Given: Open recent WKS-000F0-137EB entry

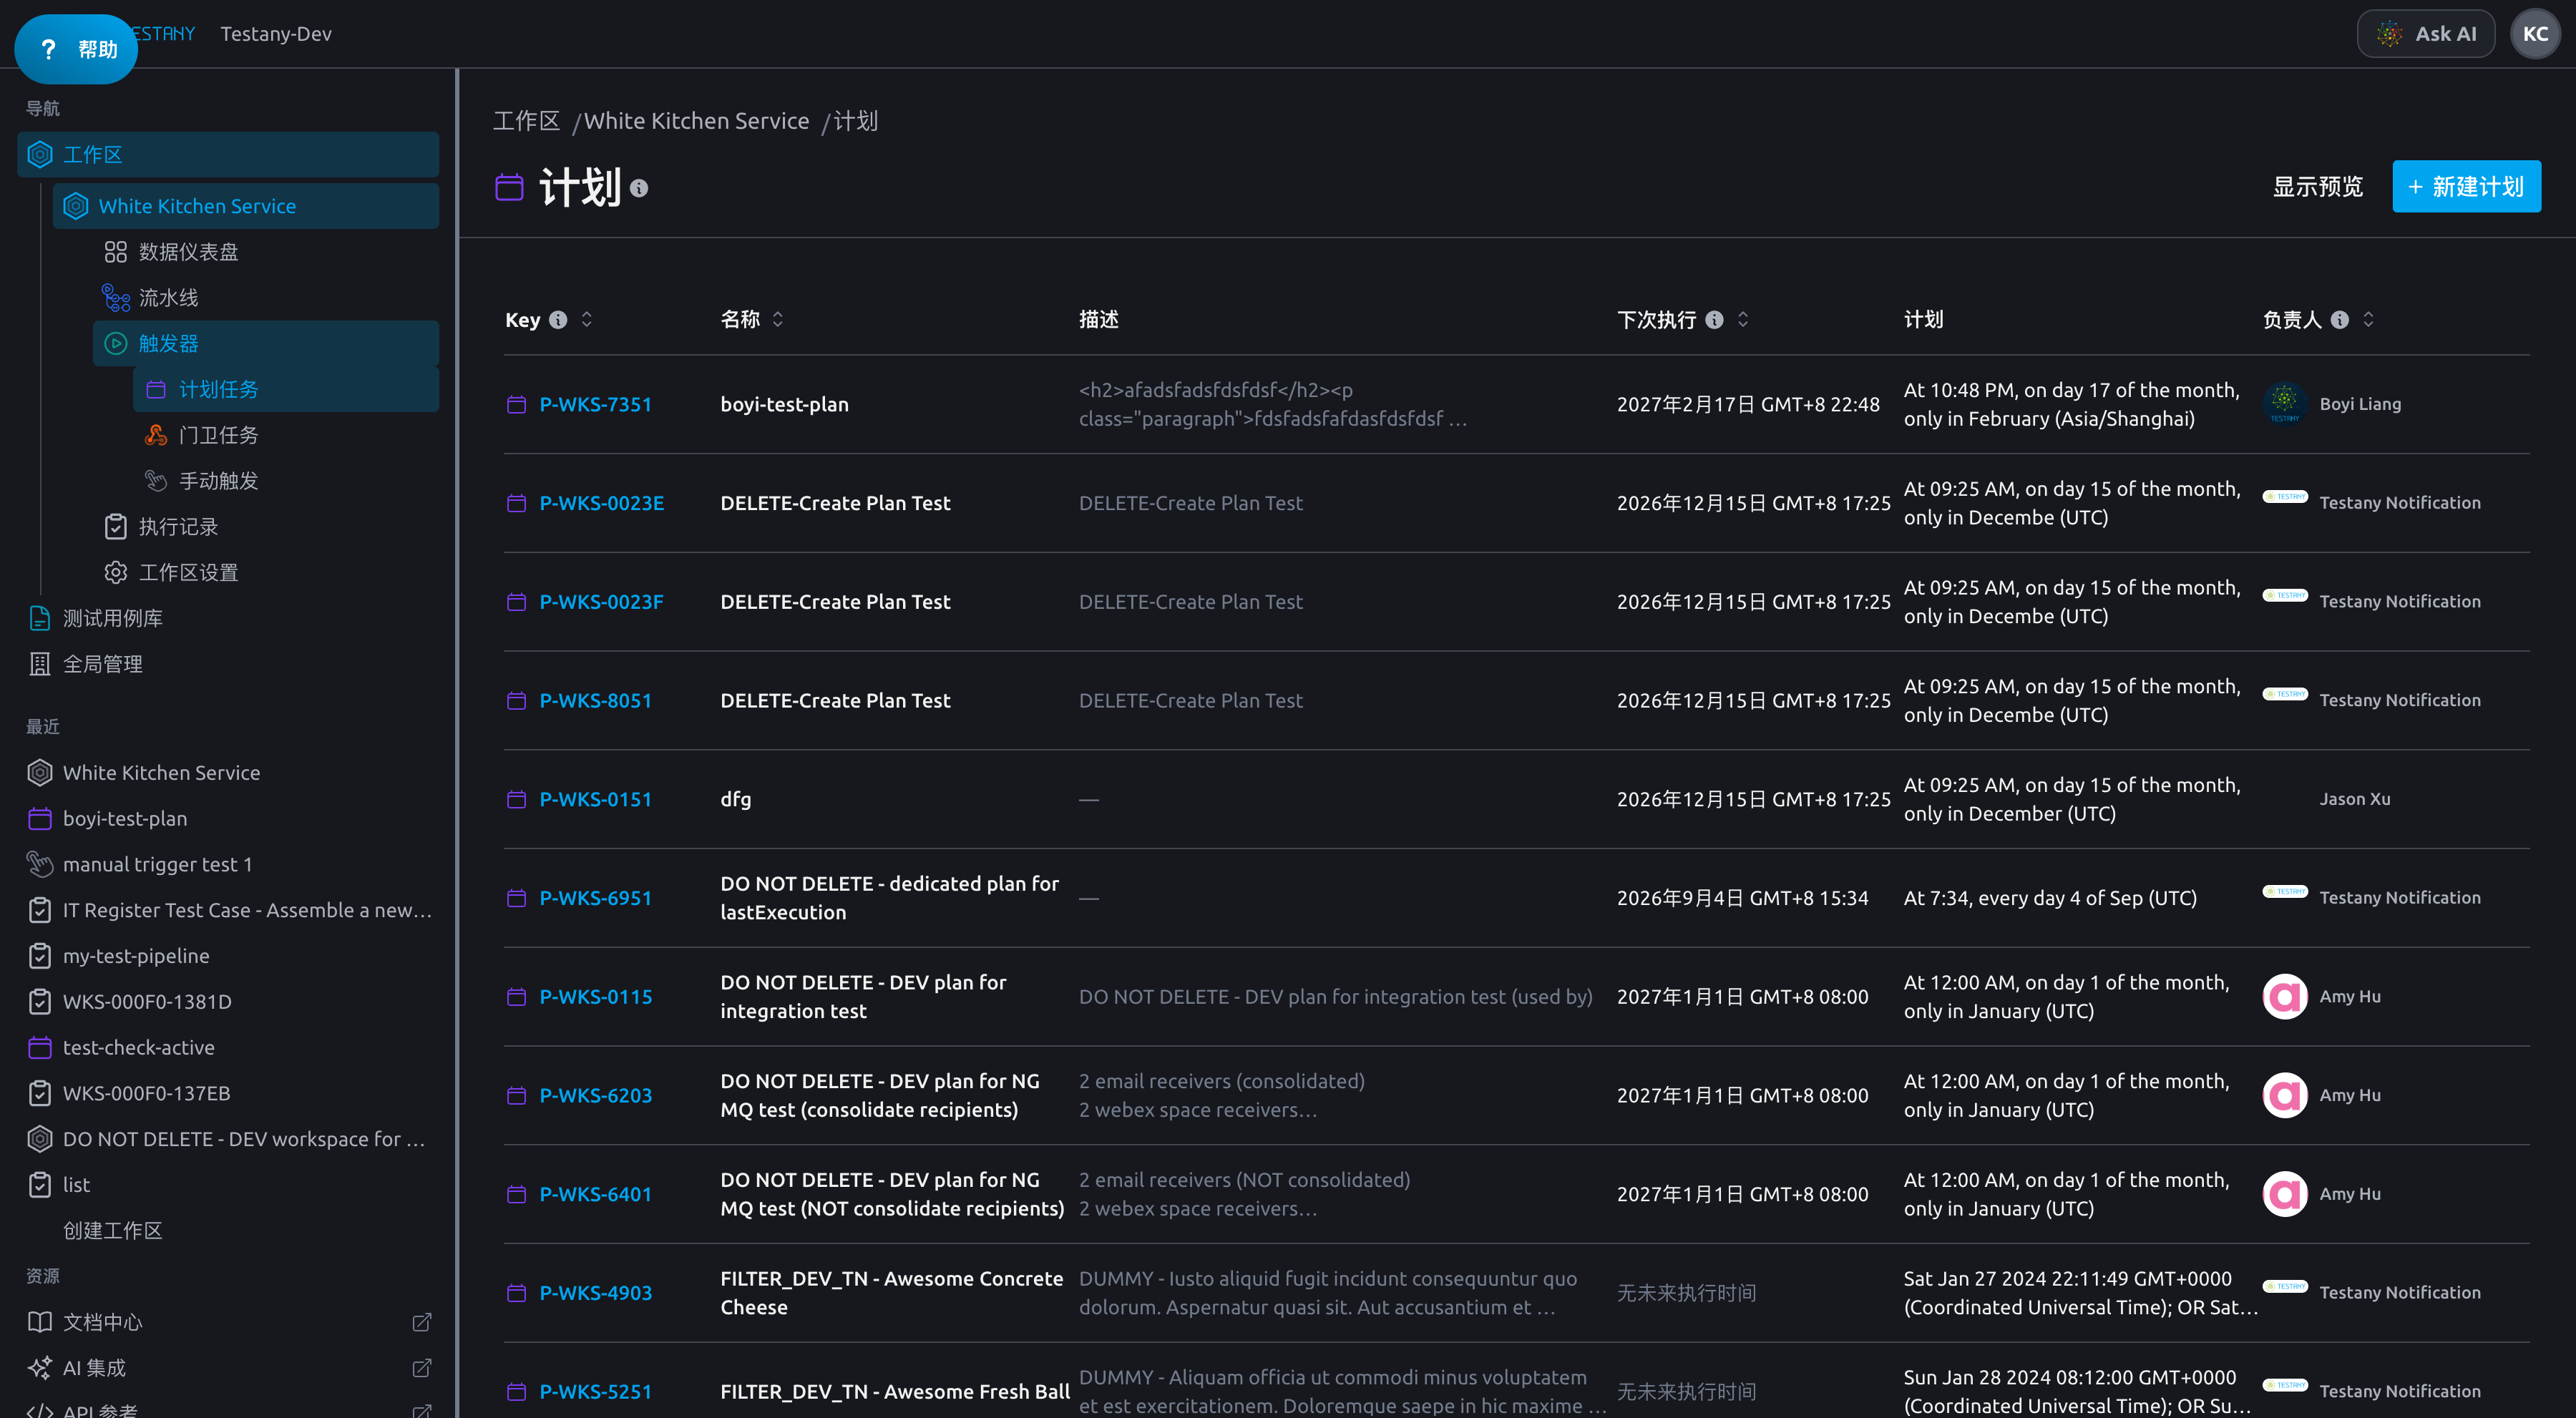Looking at the screenshot, I should 228,1094.
